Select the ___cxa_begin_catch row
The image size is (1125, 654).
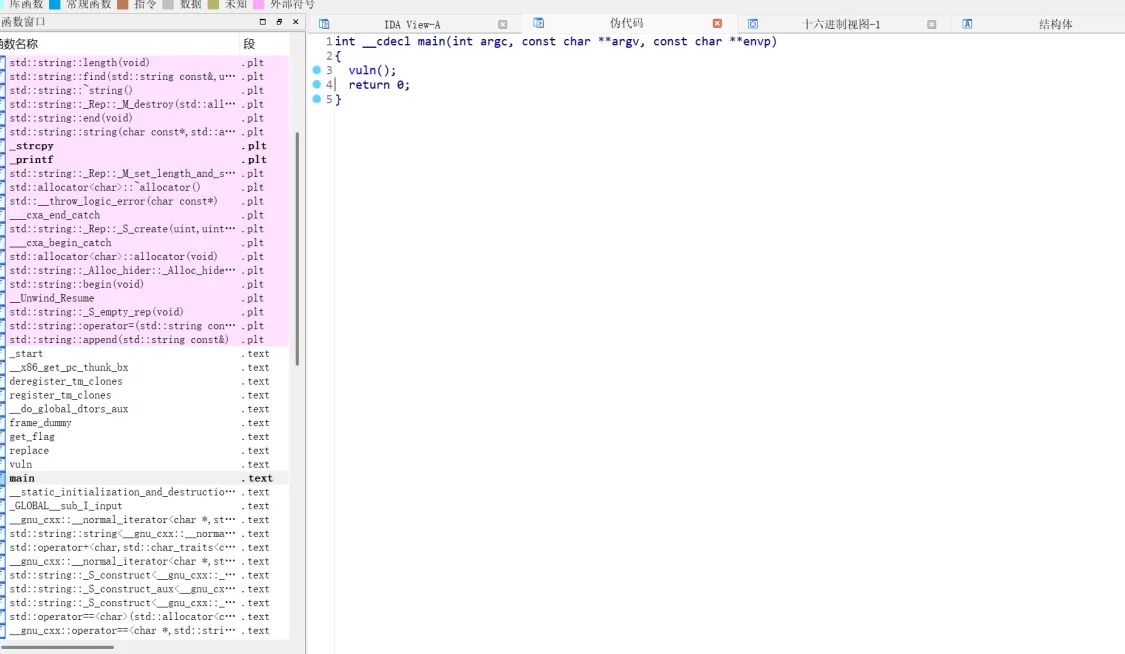pyautogui.click(x=145, y=242)
